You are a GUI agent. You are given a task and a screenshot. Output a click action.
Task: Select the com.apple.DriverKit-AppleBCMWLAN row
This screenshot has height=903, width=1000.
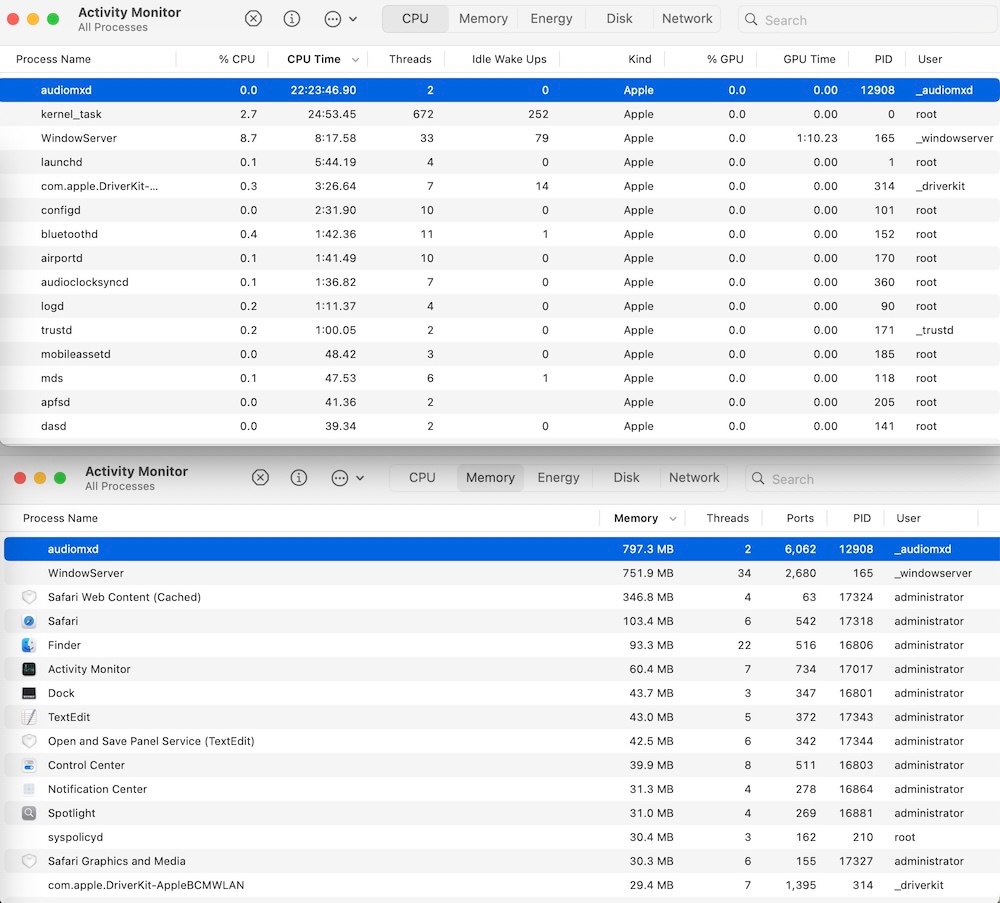[x=502, y=885]
